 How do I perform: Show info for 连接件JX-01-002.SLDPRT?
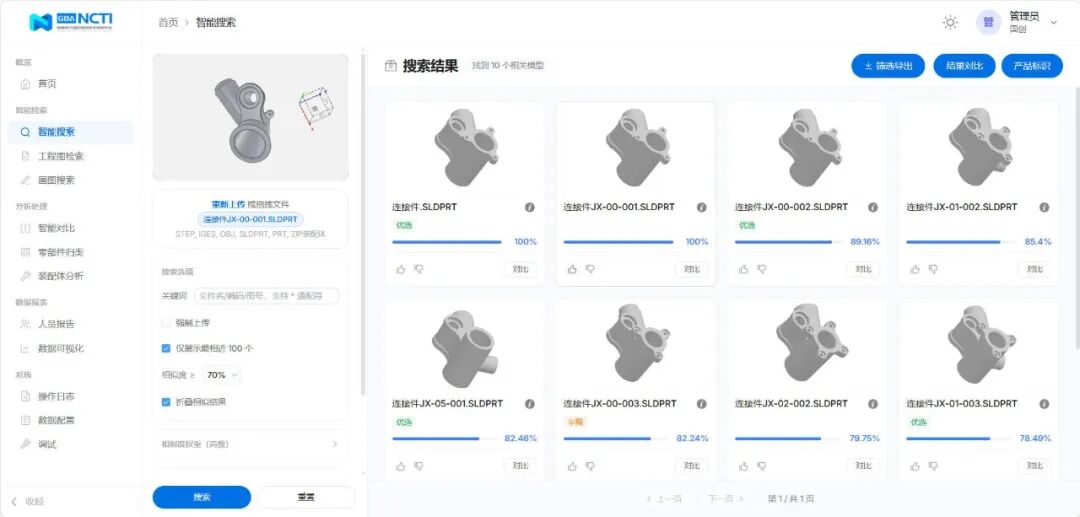tap(1044, 207)
